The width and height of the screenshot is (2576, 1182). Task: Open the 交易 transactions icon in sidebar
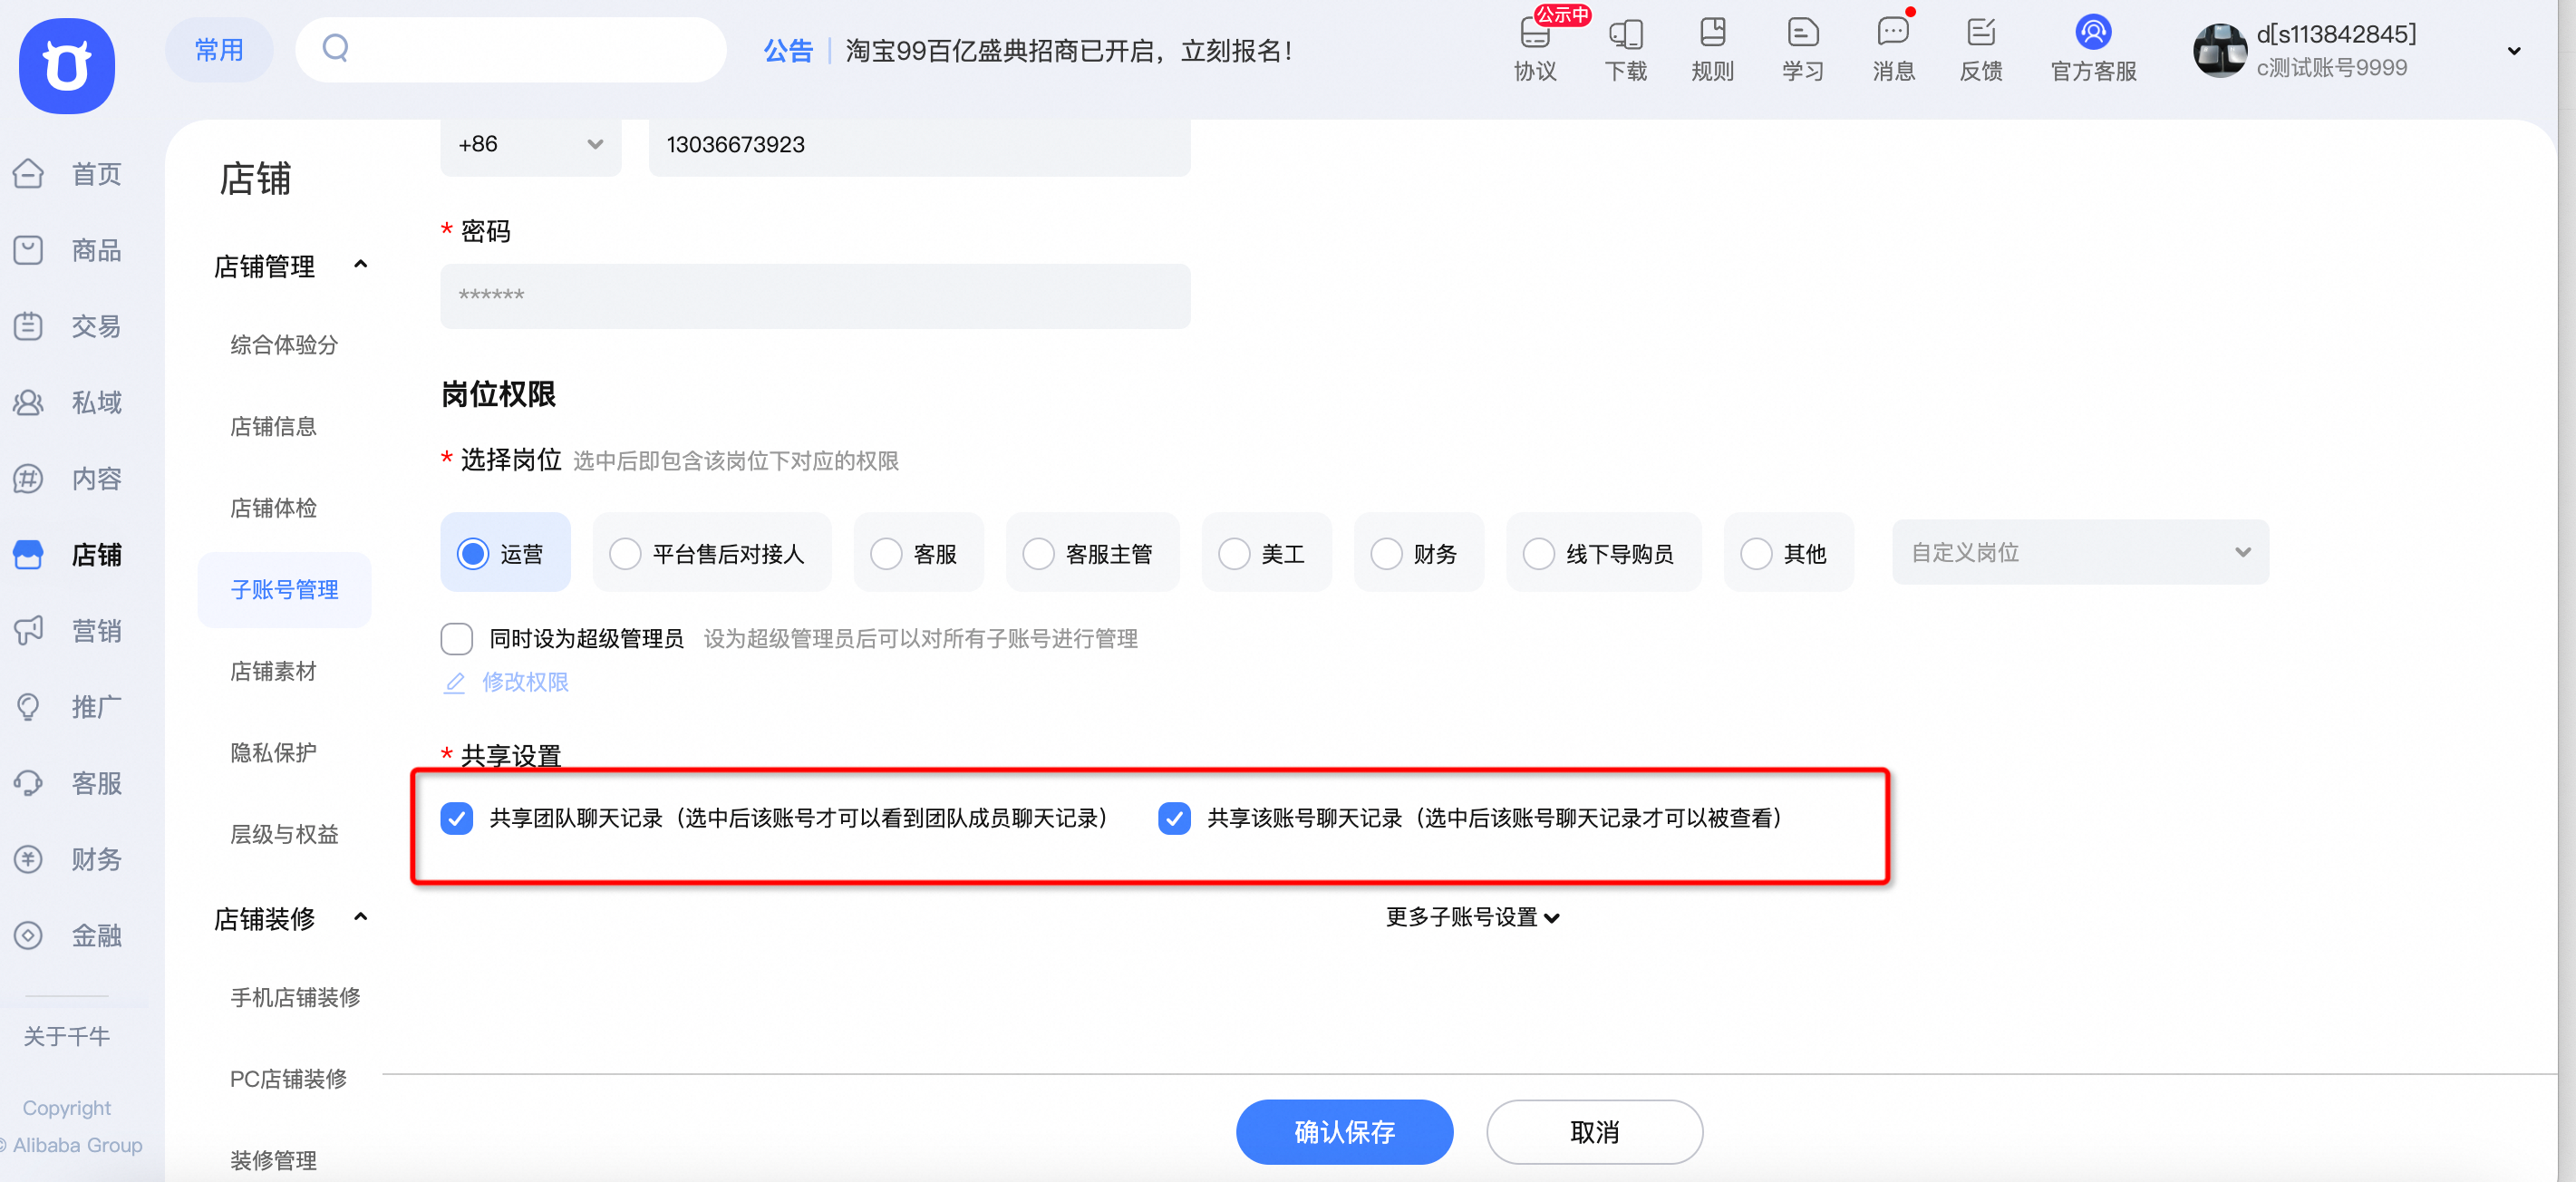(28, 326)
